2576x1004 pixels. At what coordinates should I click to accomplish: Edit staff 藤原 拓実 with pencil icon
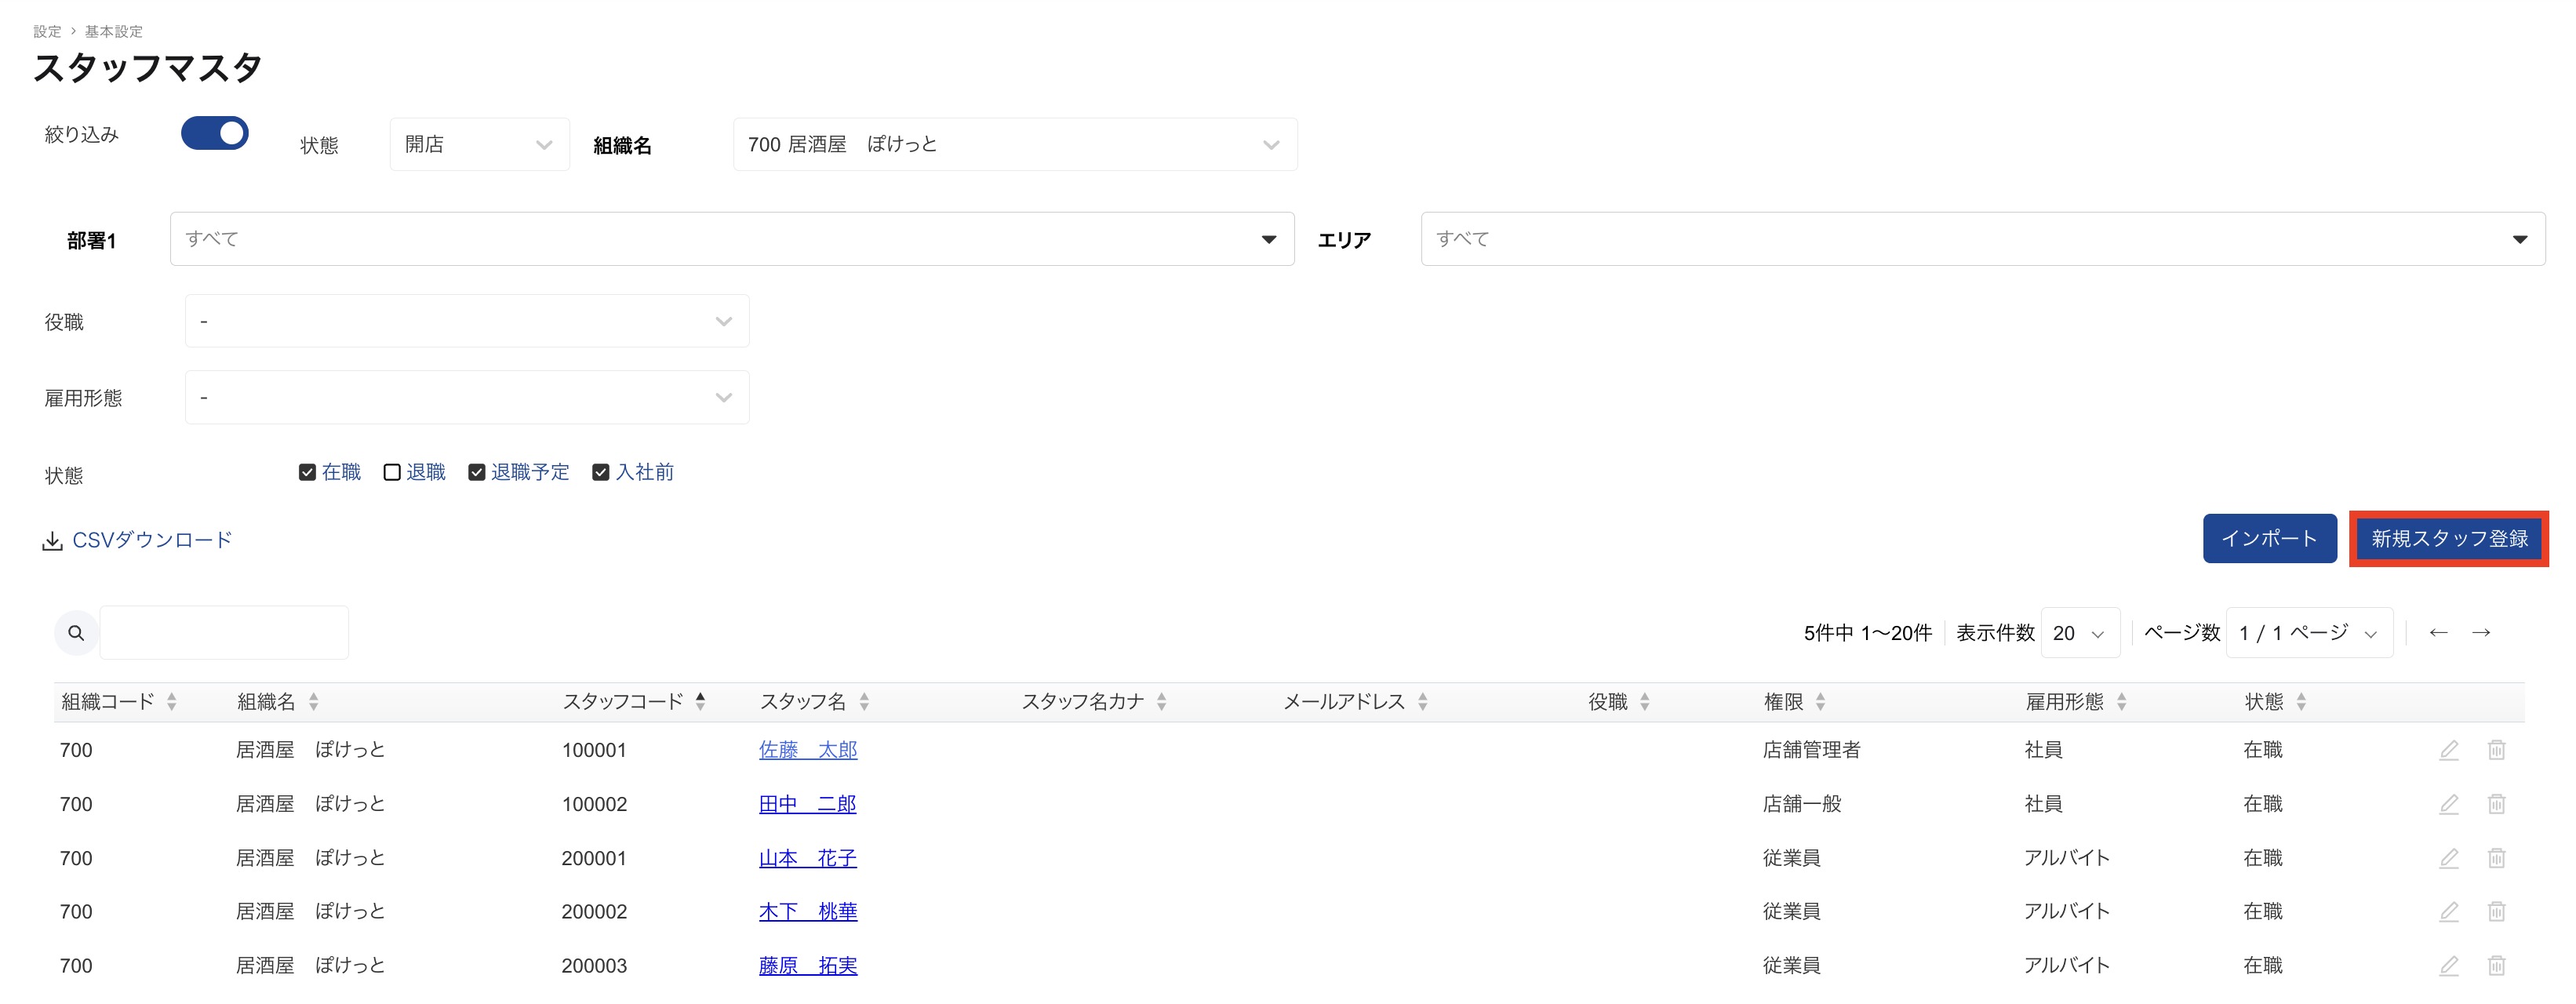(x=2448, y=965)
